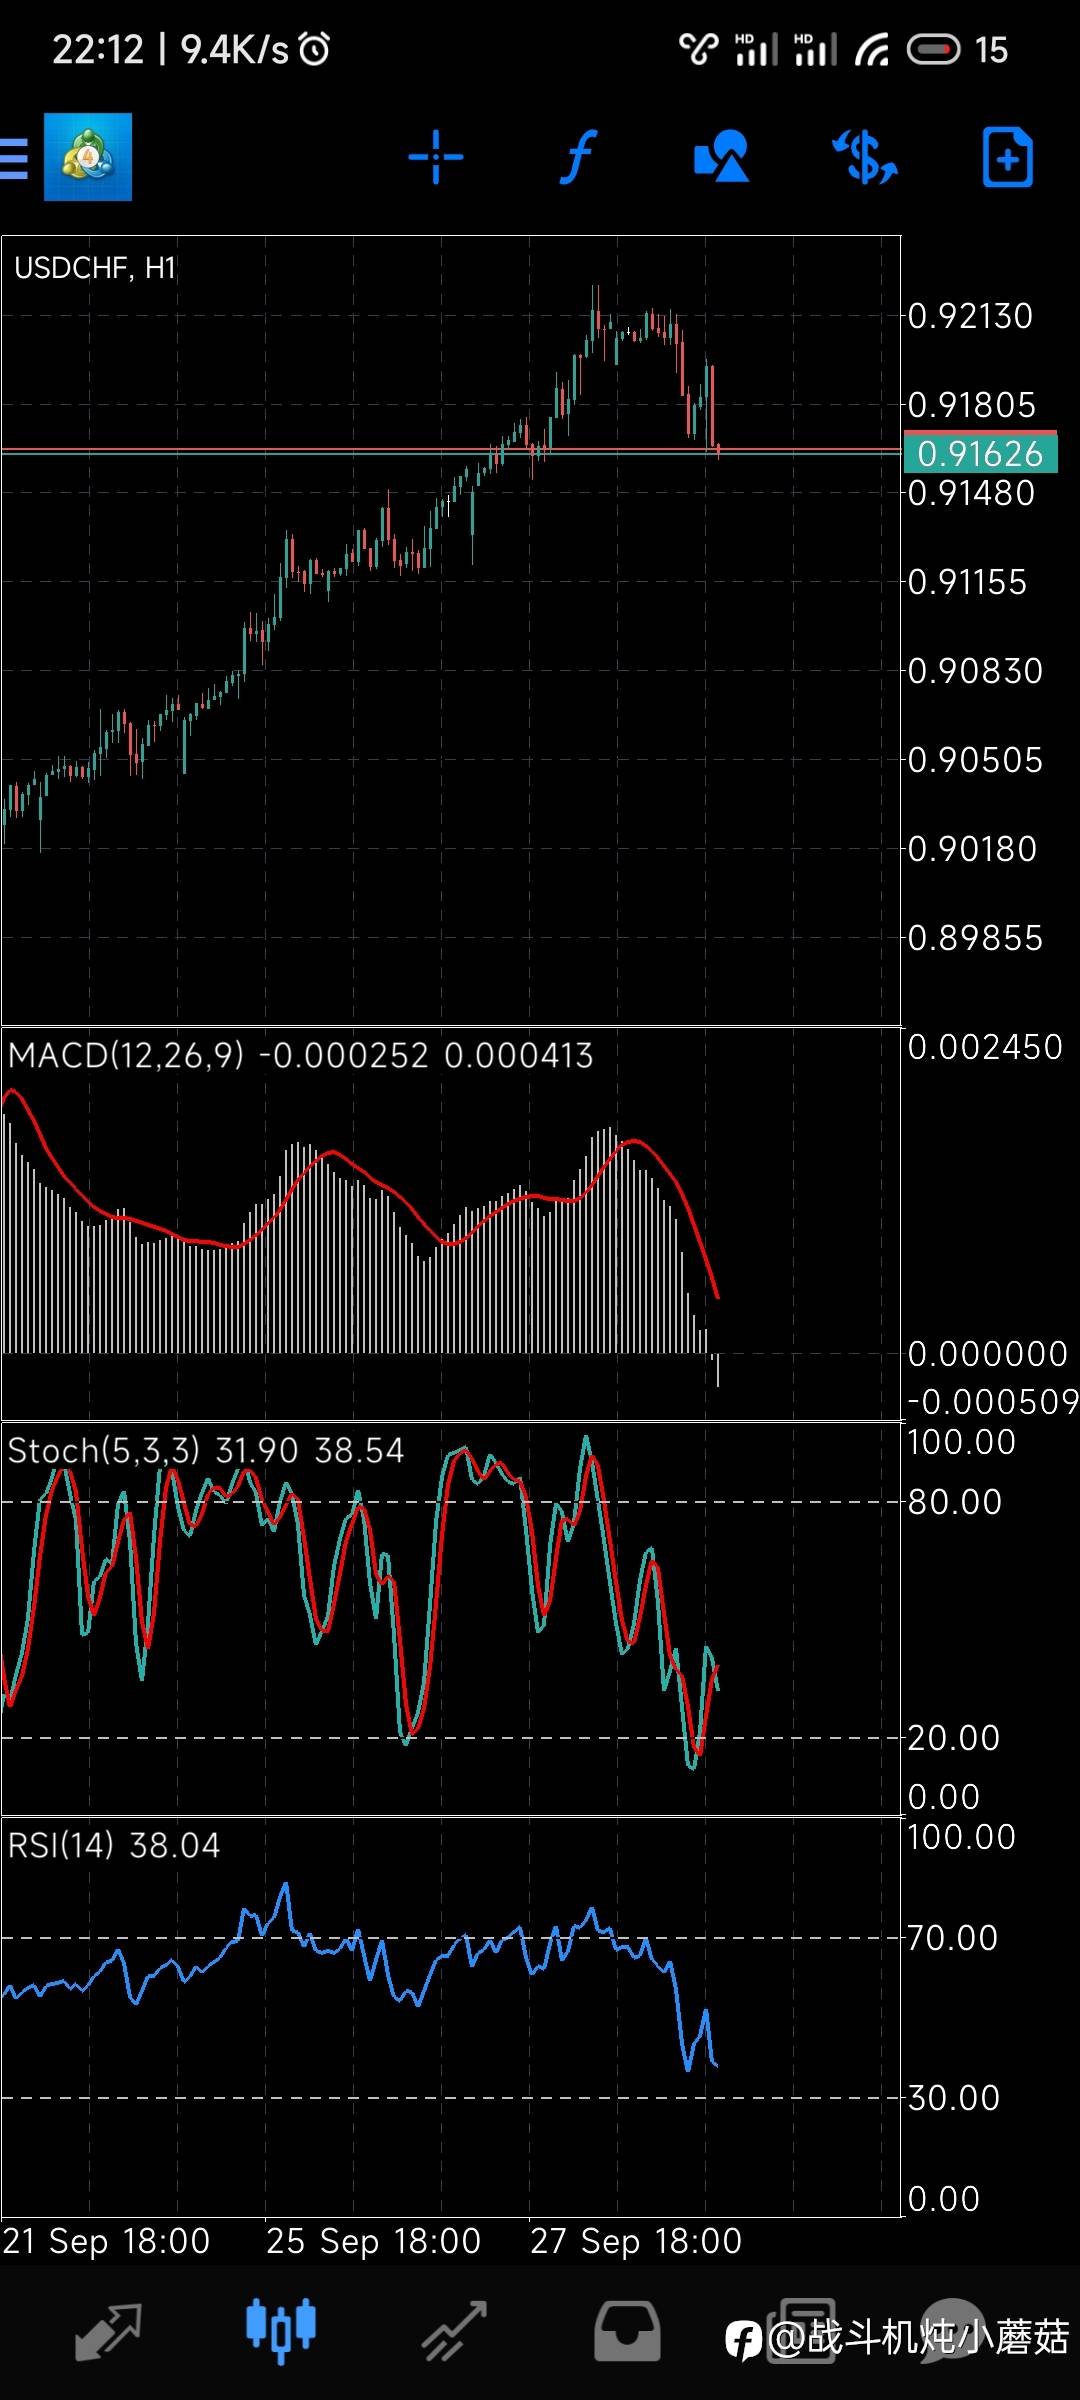Open the drawing objects shapes icon
Image resolution: width=1080 pixels, height=2400 pixels.
pyautogui.click(x=721, y=156)
